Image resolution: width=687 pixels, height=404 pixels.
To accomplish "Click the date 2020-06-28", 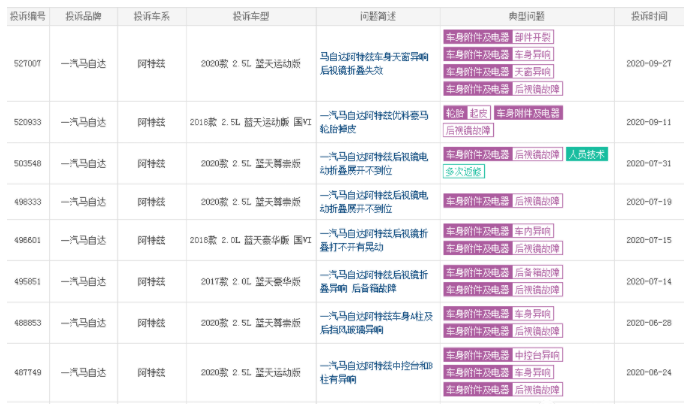I will click(649, 323).
